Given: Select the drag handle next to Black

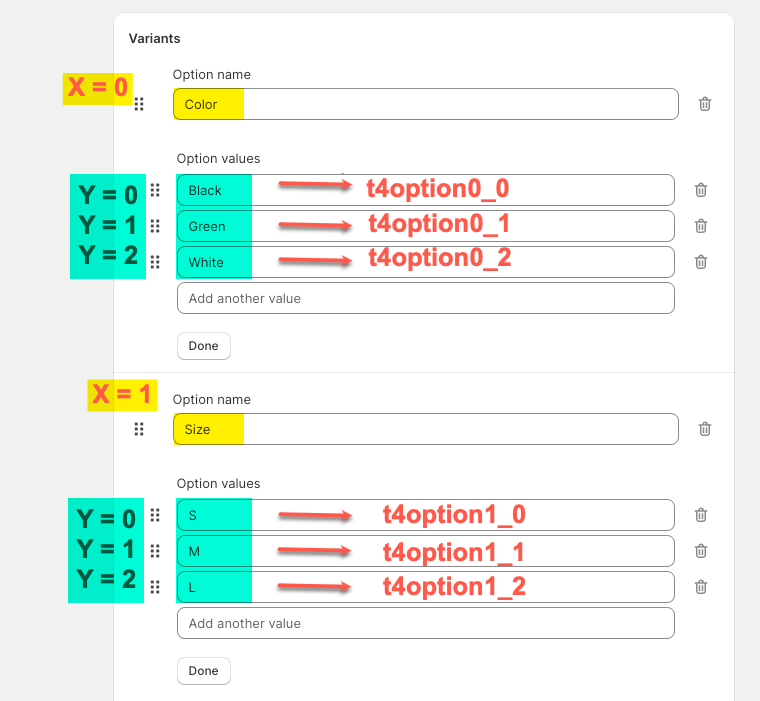Looking at the screenshot, I should click(x=155, y=190).
